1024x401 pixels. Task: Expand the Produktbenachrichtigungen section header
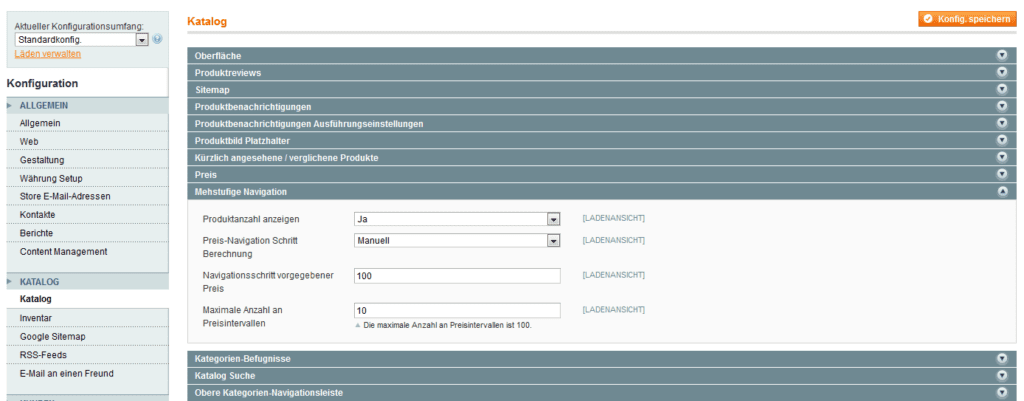coord(600,107)
